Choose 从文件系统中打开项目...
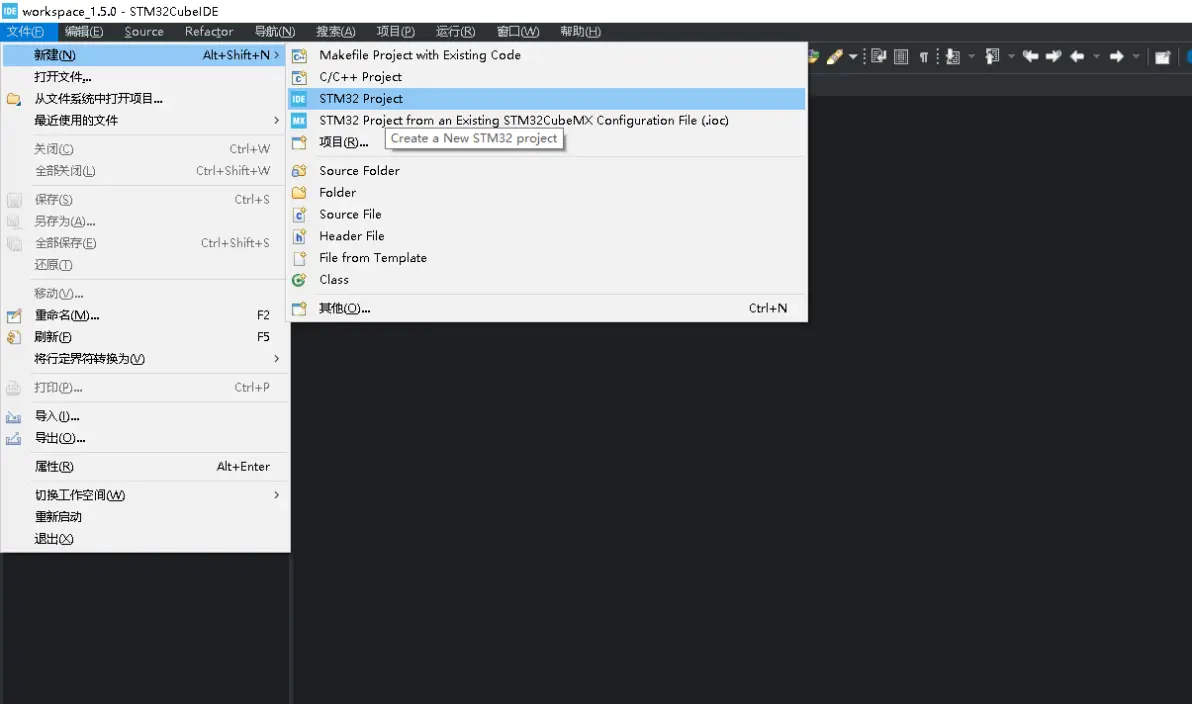This screenshot has height=704, width=1192. coord(145,99)
